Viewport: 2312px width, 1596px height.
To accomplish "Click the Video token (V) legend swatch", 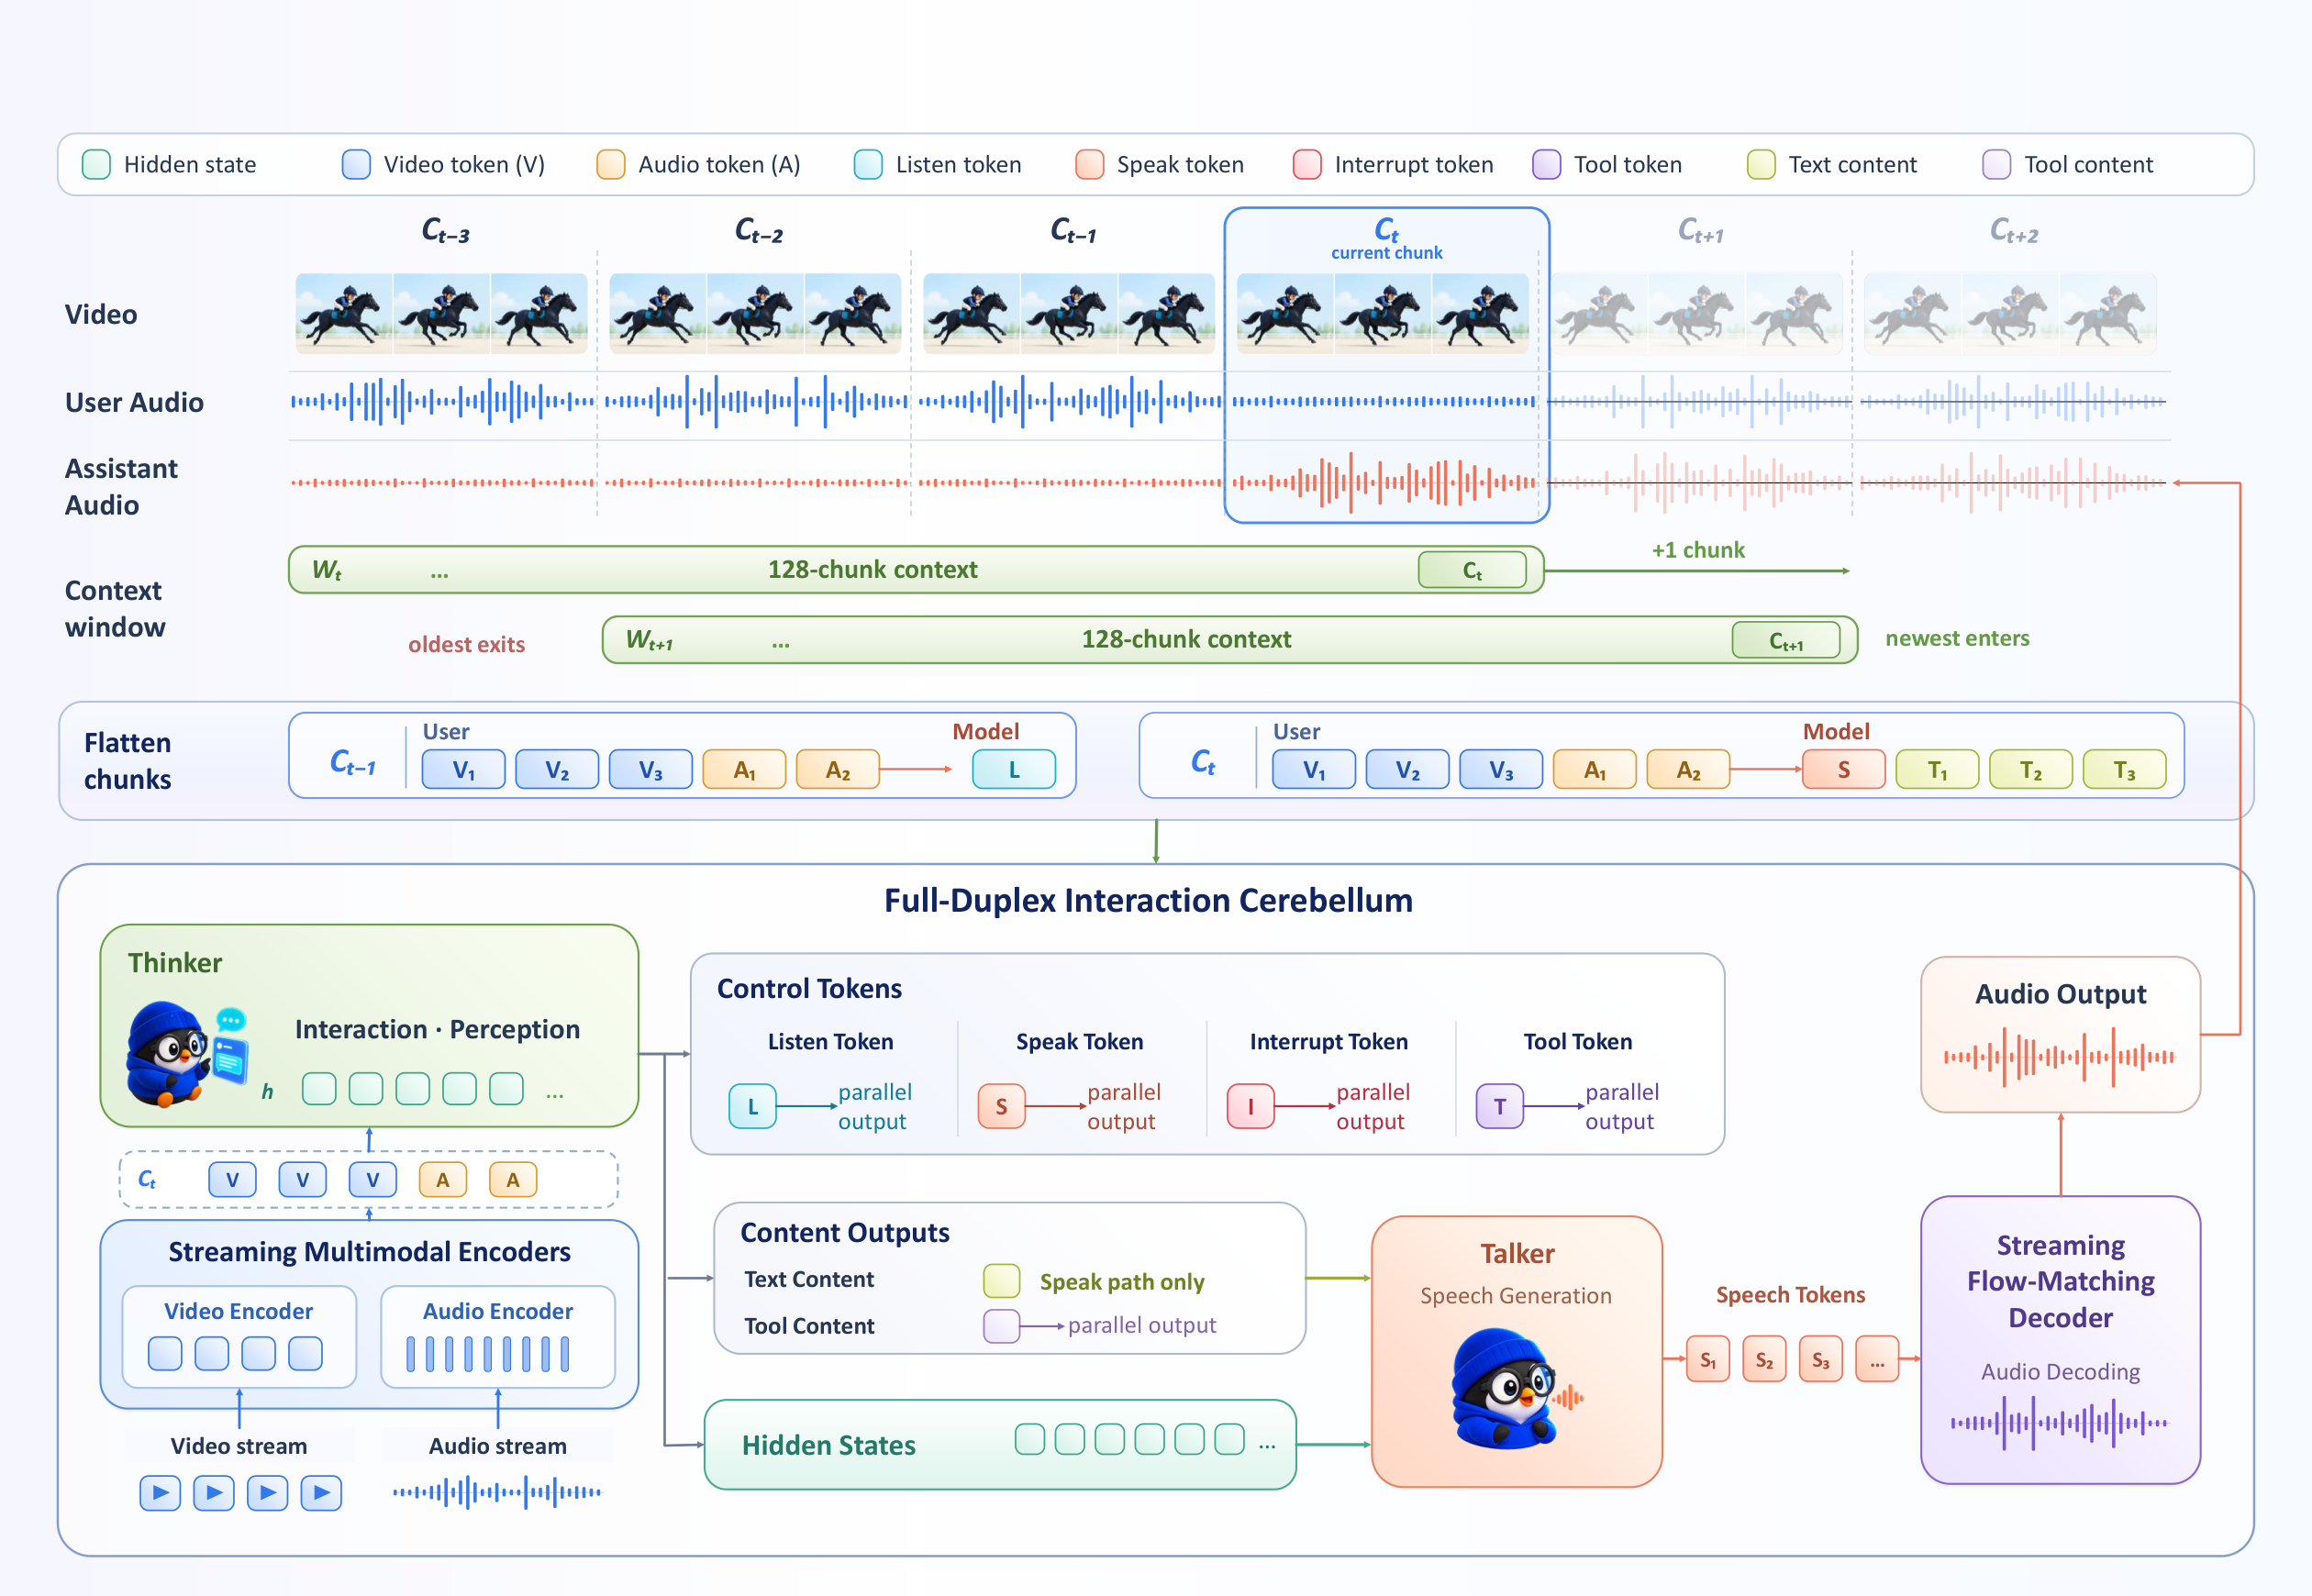I will tap(356, 164).
